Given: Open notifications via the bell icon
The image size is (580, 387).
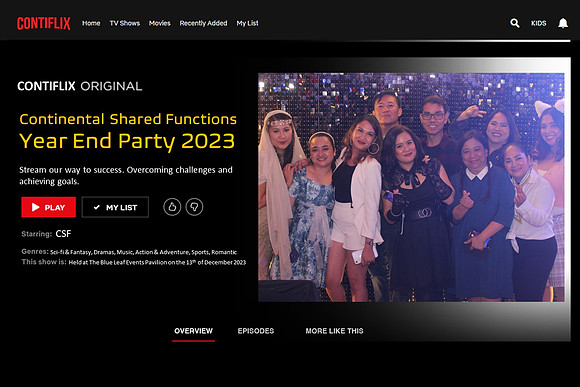Looking at the screenshot, I should pos(563,23).
